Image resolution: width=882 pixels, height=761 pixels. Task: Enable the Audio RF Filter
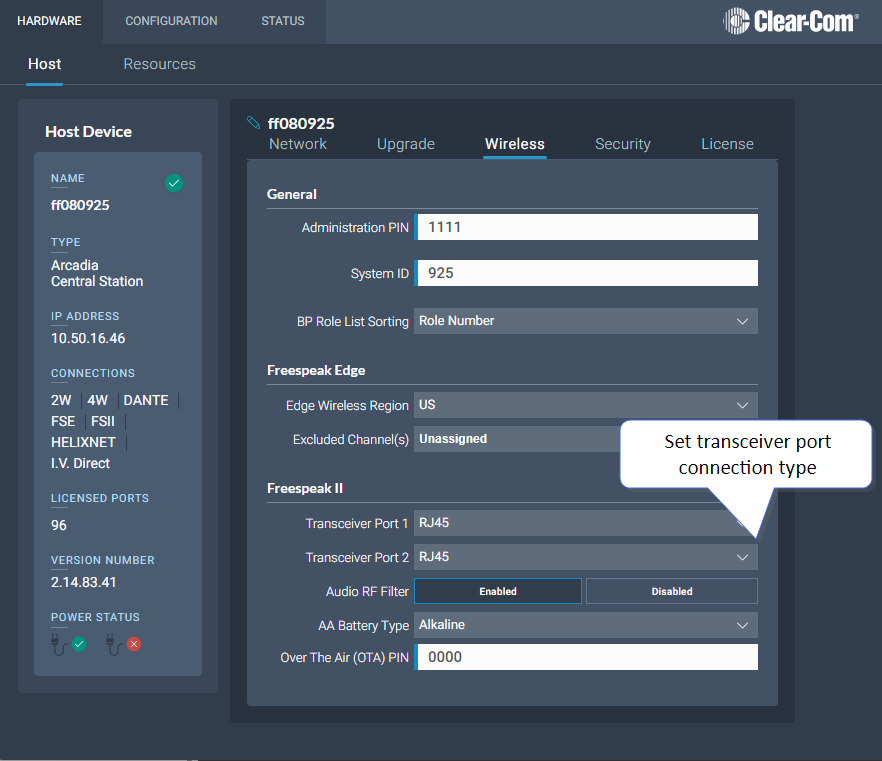tap(498, 591)
